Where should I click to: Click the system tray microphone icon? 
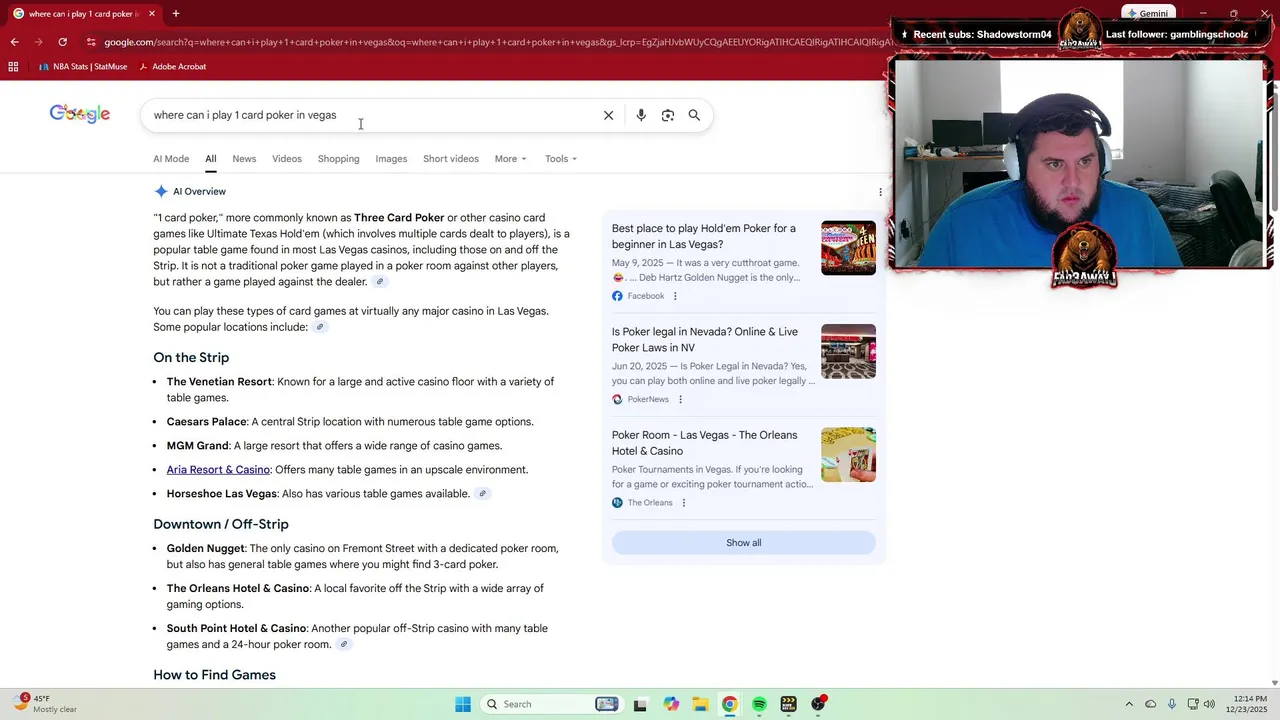1172,704
